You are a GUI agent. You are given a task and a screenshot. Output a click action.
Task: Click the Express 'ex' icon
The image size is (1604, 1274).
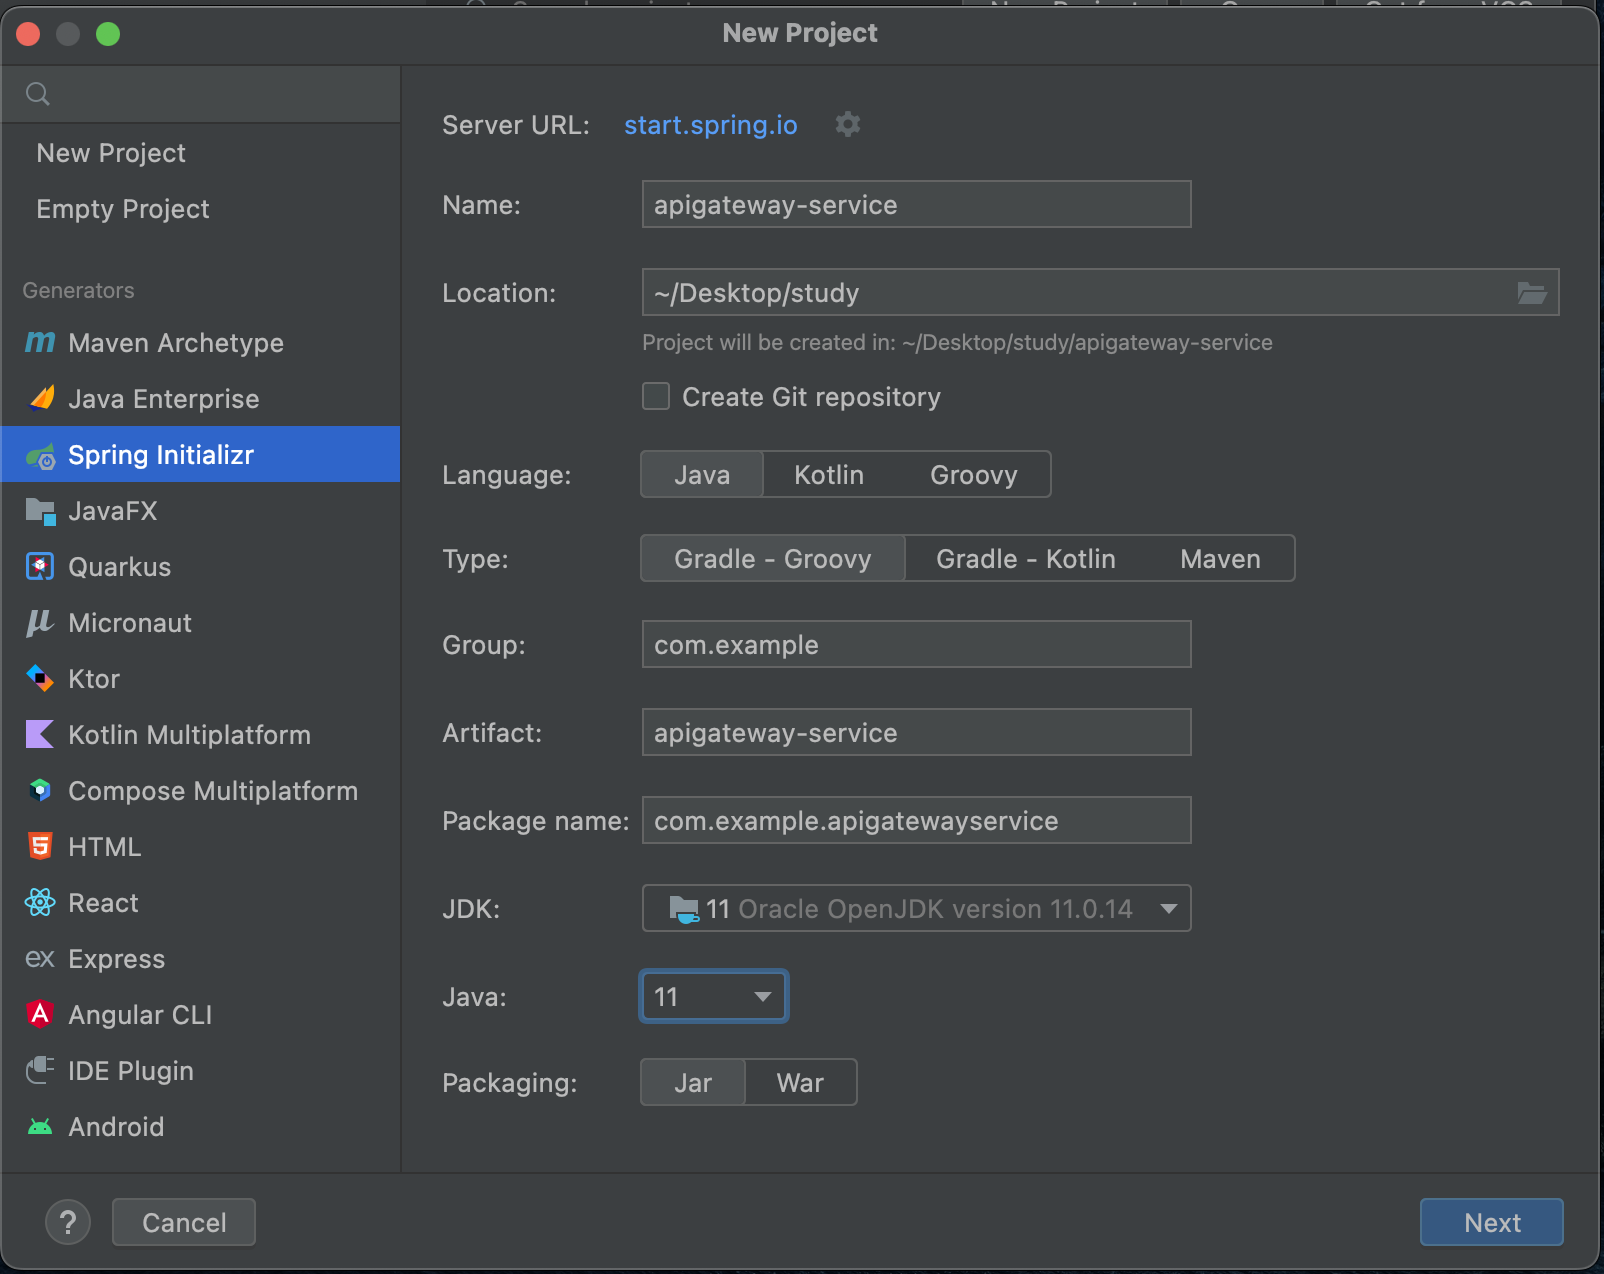tap(40, 959)
